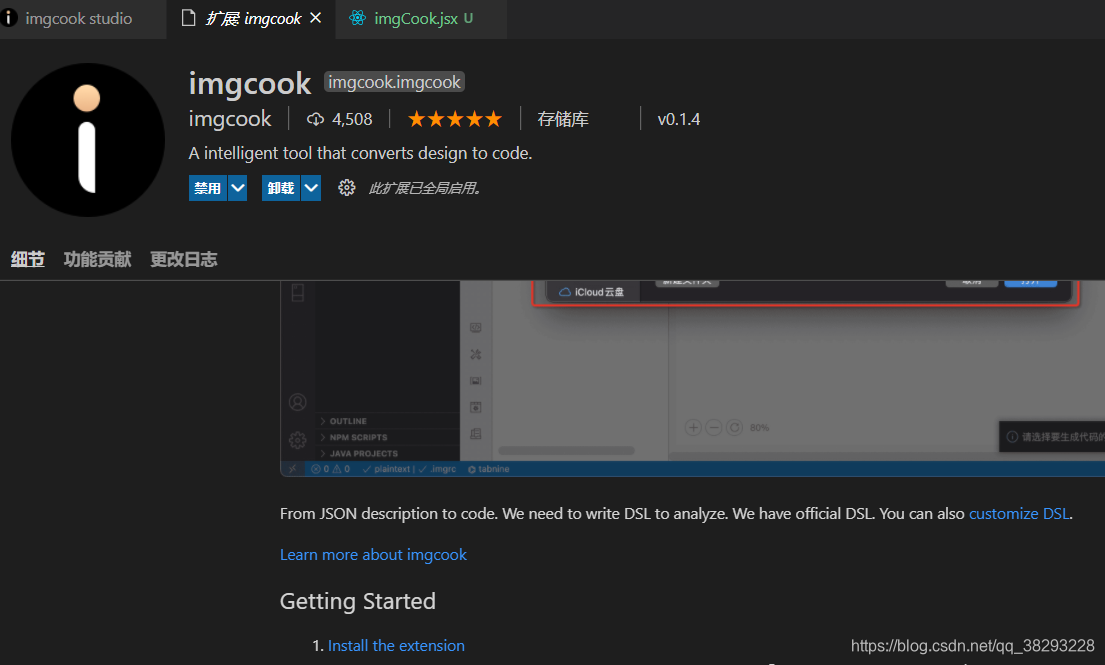The height and width of the screenshot is (665, 1105).
Task: Click the Install the extension link
Action: [396, 645]
